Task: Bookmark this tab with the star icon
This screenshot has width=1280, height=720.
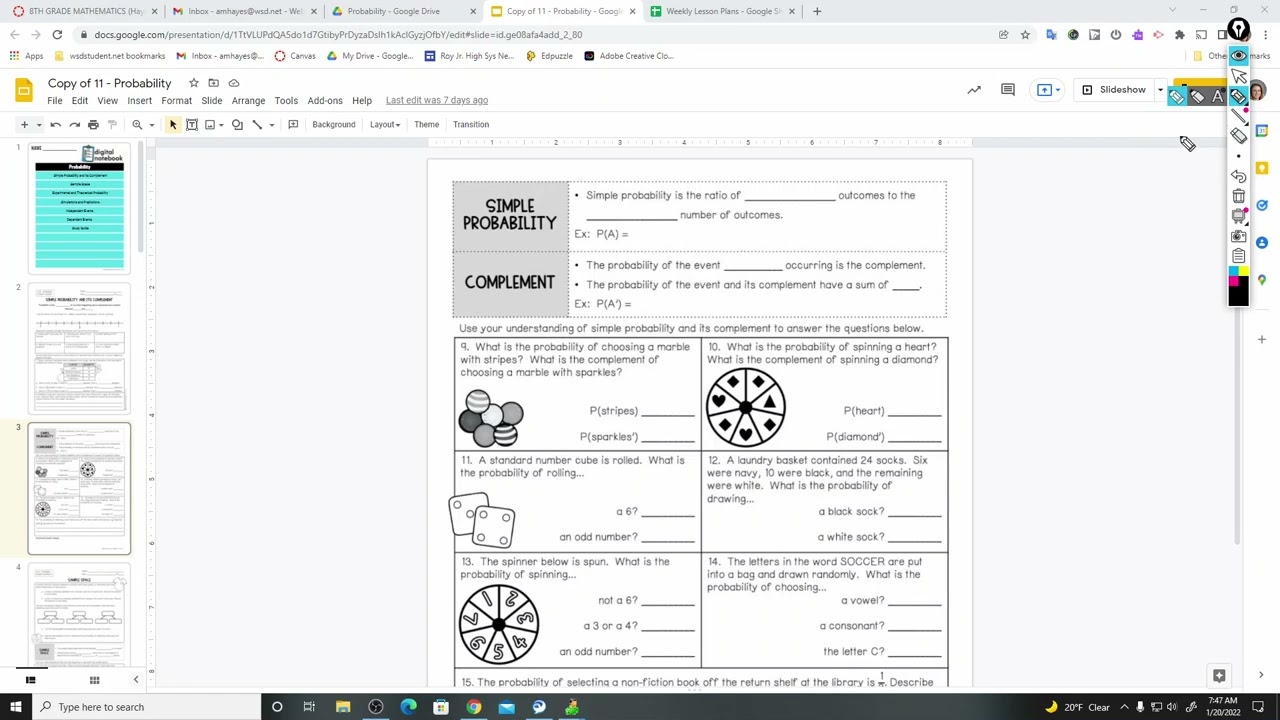Action: click(1025, 35)
